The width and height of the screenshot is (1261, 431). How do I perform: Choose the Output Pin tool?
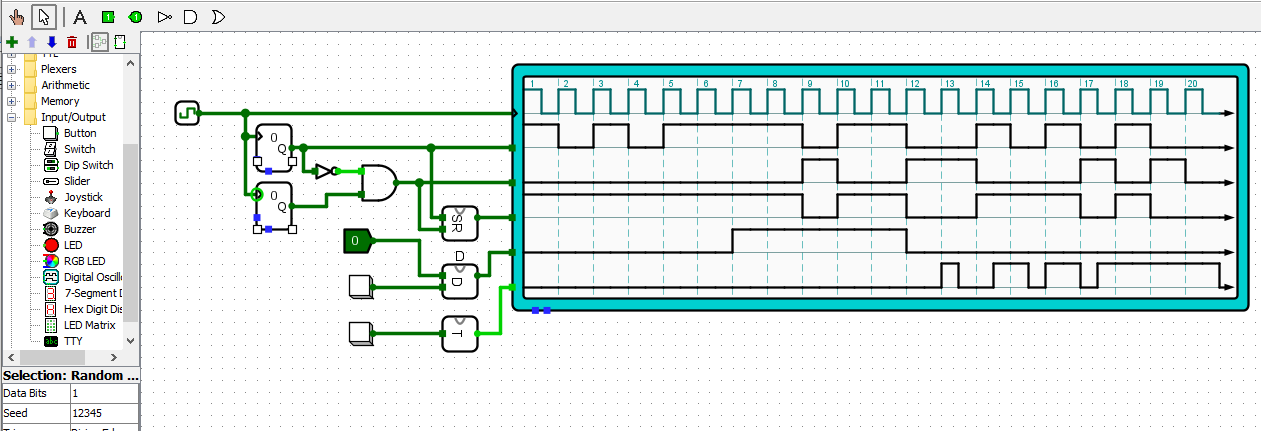tap(136, 16)
